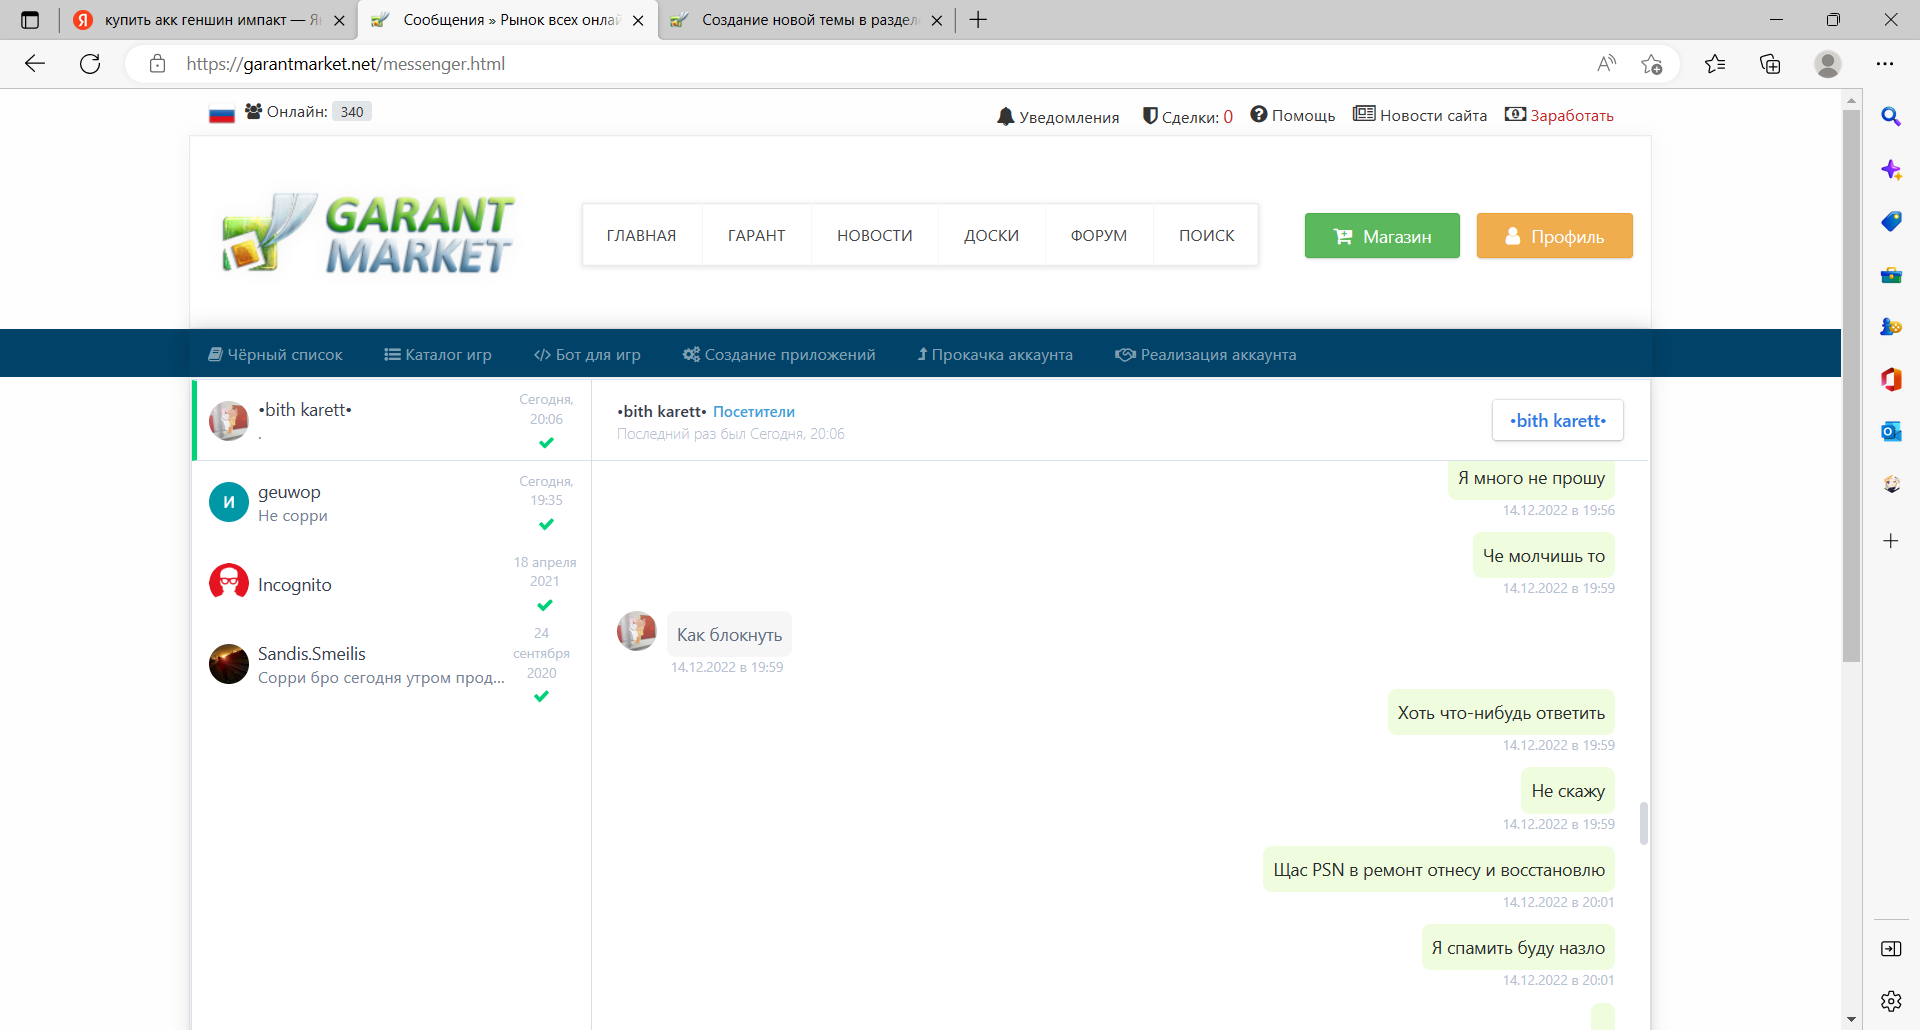The image size is (1920, 1030).
Task: Click the orange Профиль button
Action: [x=1554, y=236]
